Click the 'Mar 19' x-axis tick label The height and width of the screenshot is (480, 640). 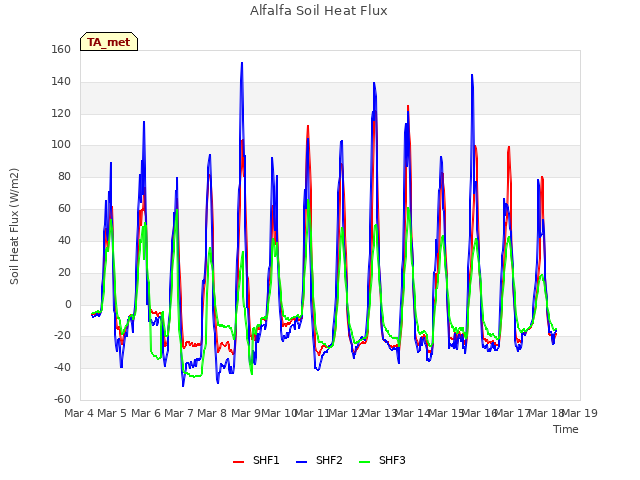tap(580, 413)
